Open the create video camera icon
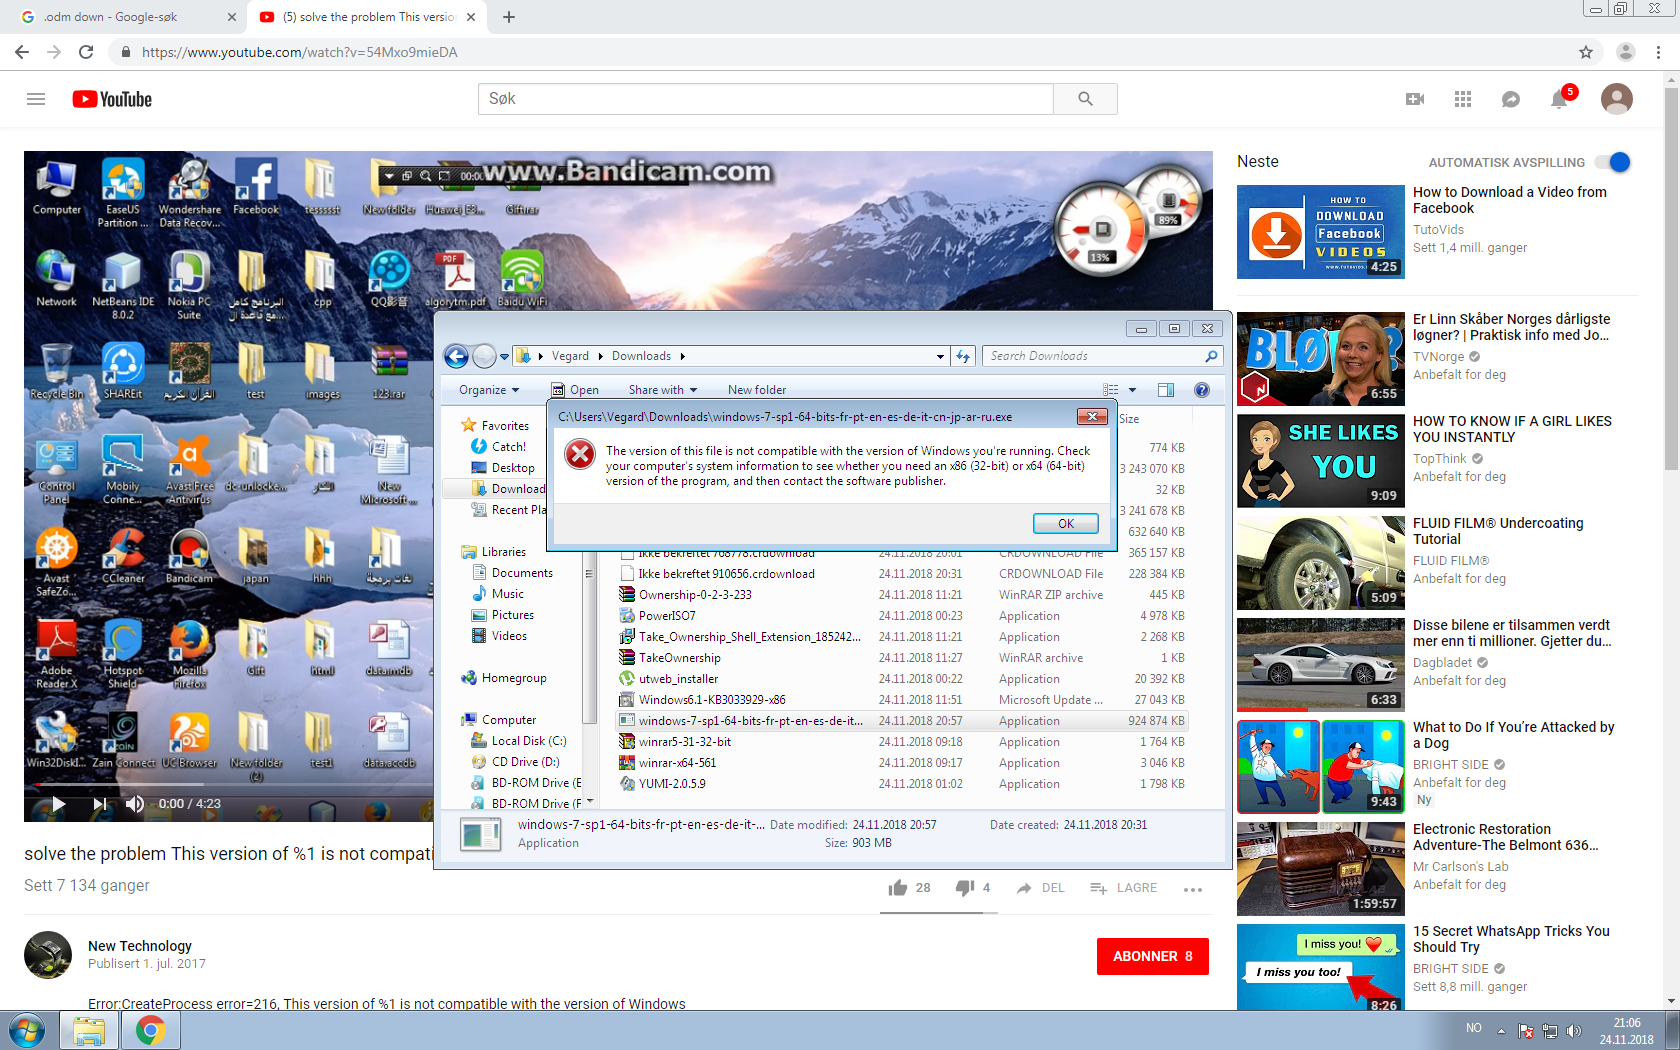This screenshot has height=1050, width=1680. (x=1415, y=99)
